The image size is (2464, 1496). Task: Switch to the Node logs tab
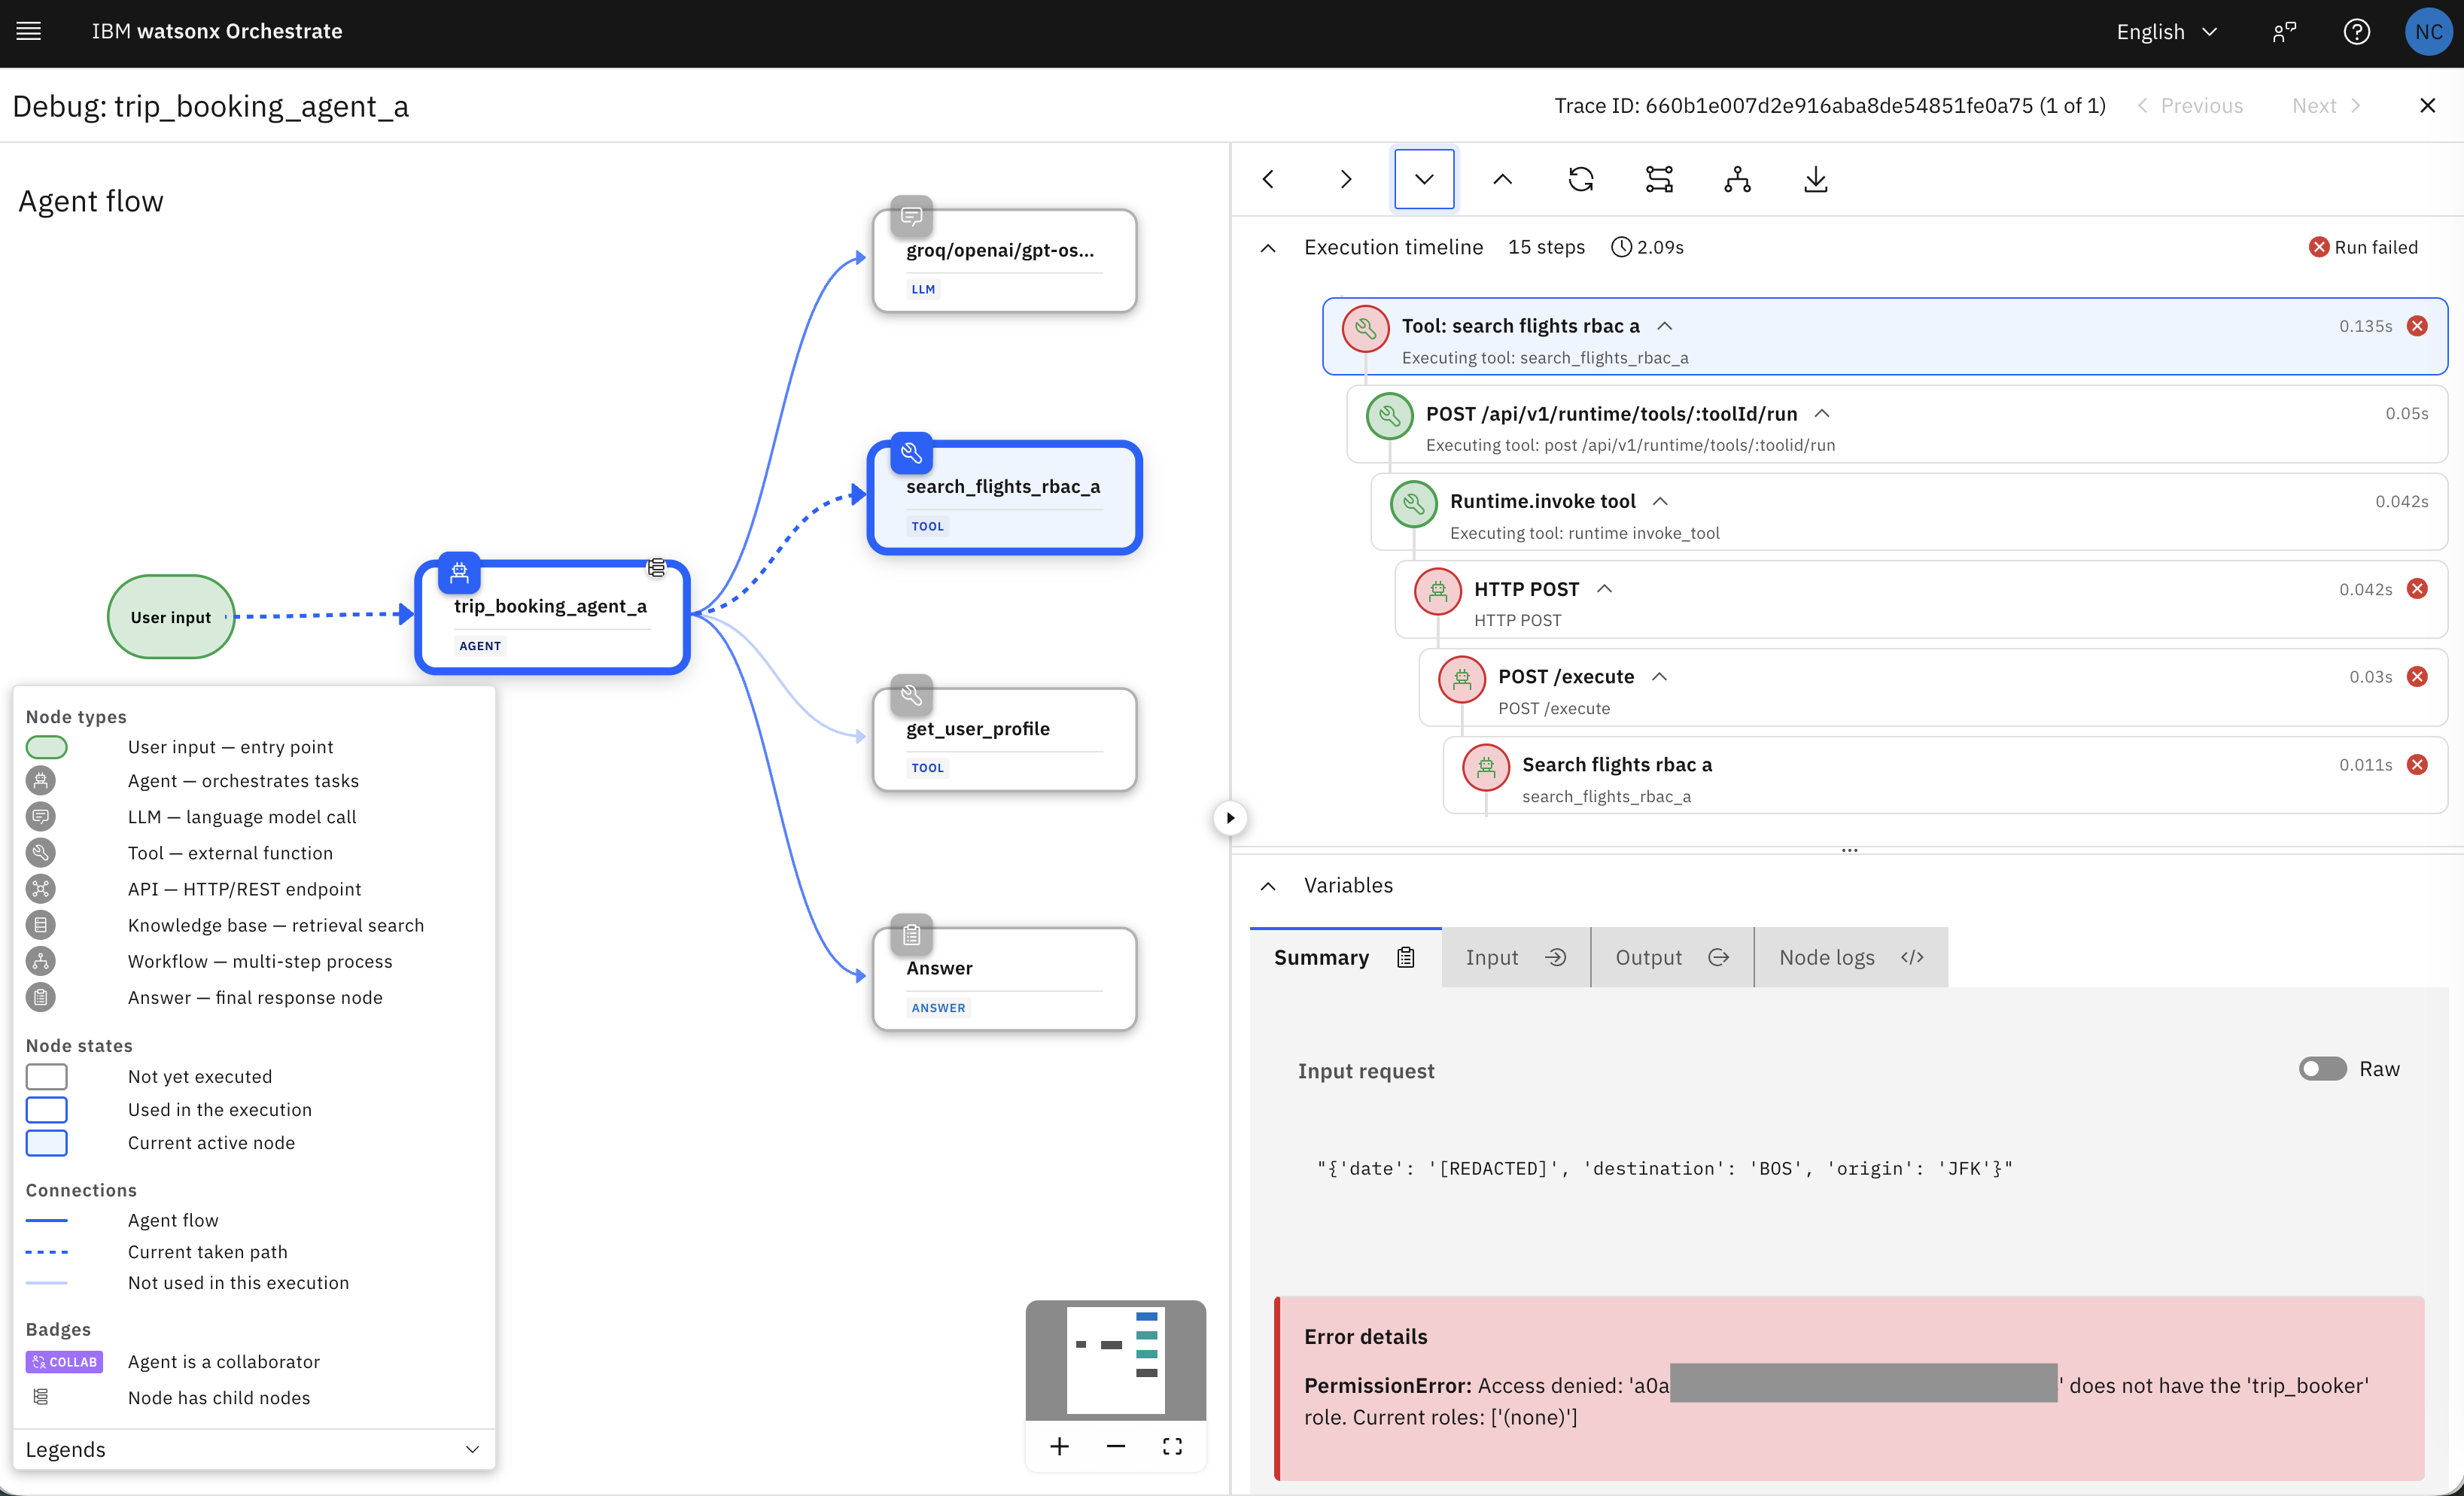pyautogui.click(x=1851, y=957)
